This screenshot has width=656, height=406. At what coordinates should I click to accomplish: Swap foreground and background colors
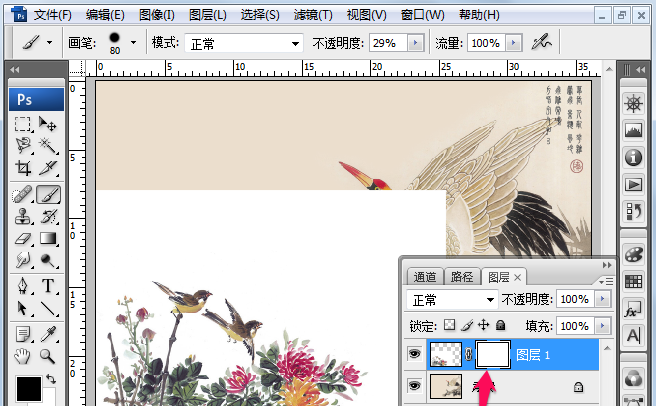(51, 379)
